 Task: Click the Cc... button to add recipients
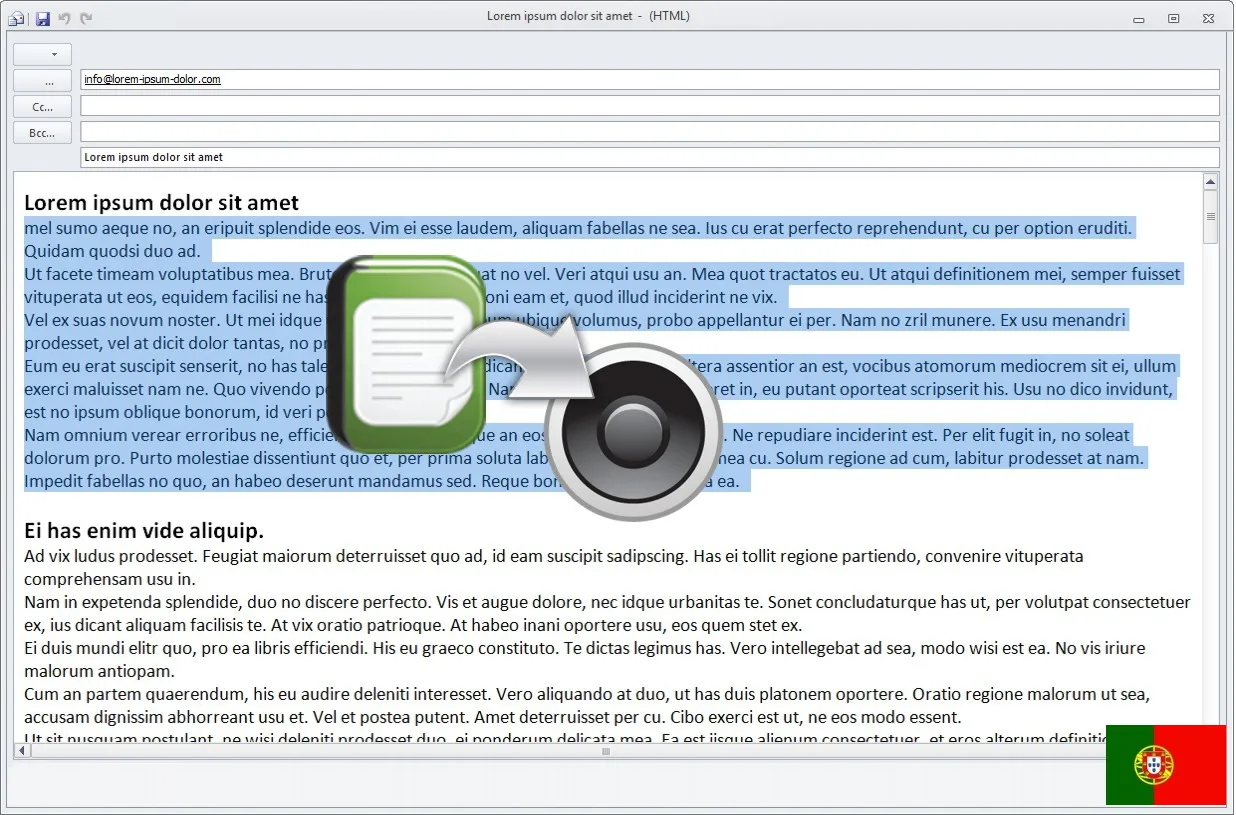point(41,106)
